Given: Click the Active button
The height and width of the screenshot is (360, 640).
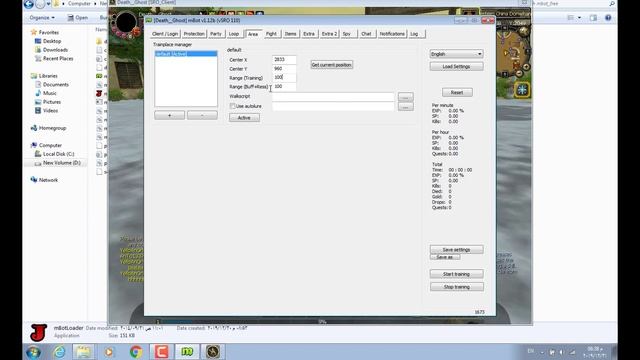Looking at the screenshot, I should pyautogui.click(x=244, y=118).
